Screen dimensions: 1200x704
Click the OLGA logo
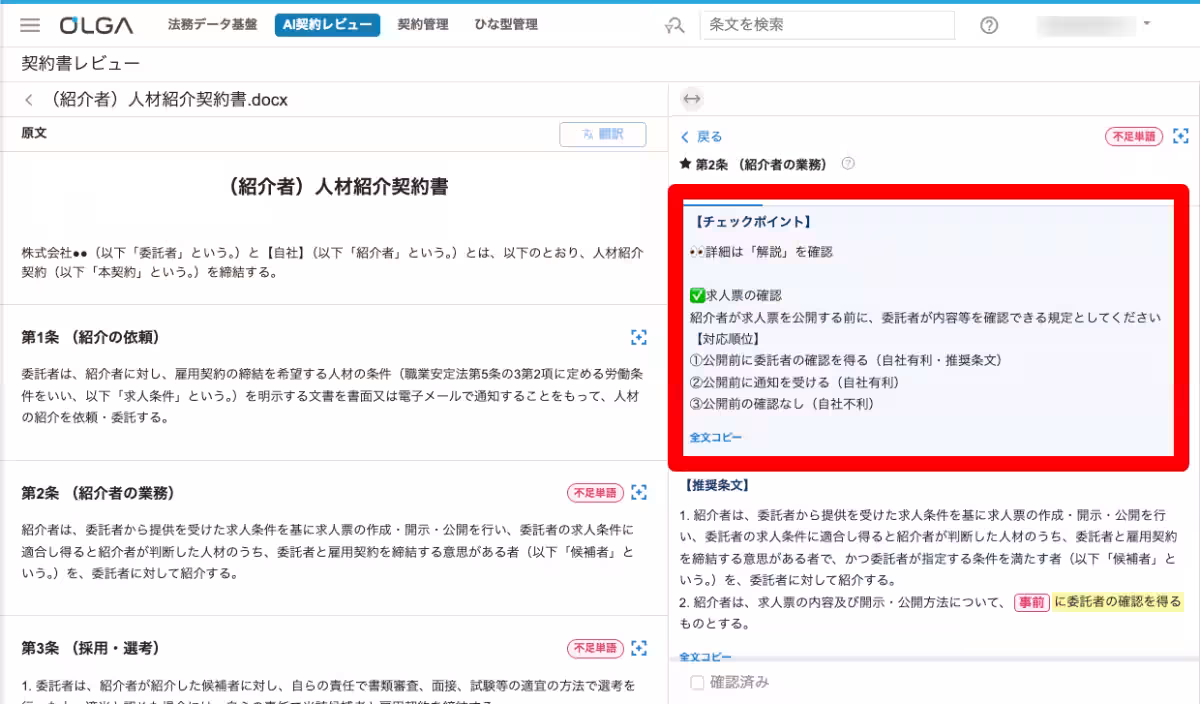click(x=95, y=25)
